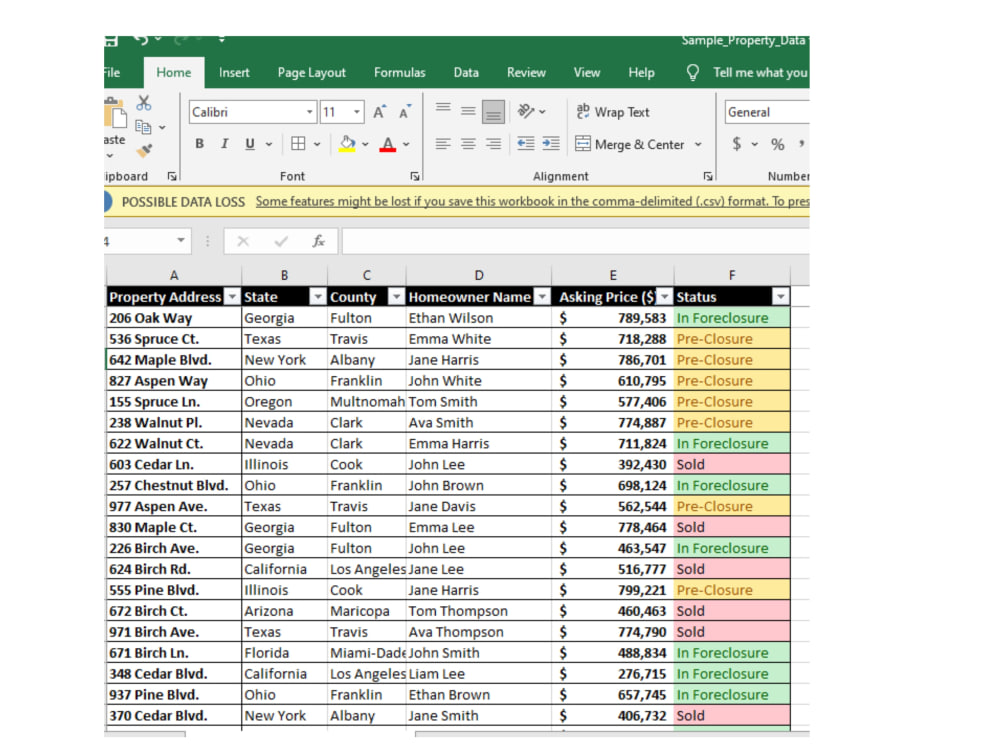1000x750 pixels.
Task: Click the Undo arrow in title bar
Action: (141, 40)
